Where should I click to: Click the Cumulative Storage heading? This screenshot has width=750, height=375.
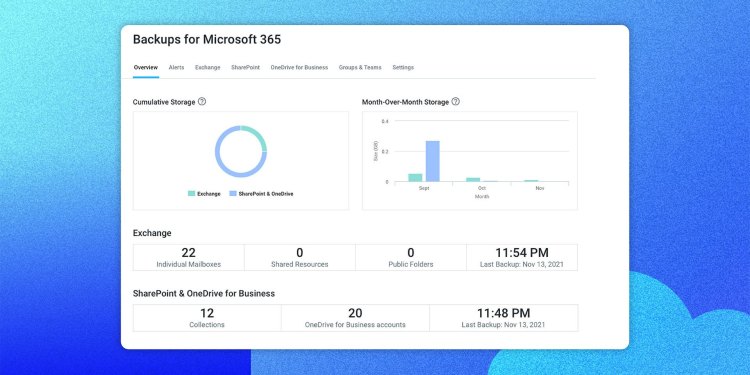click(164, 102)
